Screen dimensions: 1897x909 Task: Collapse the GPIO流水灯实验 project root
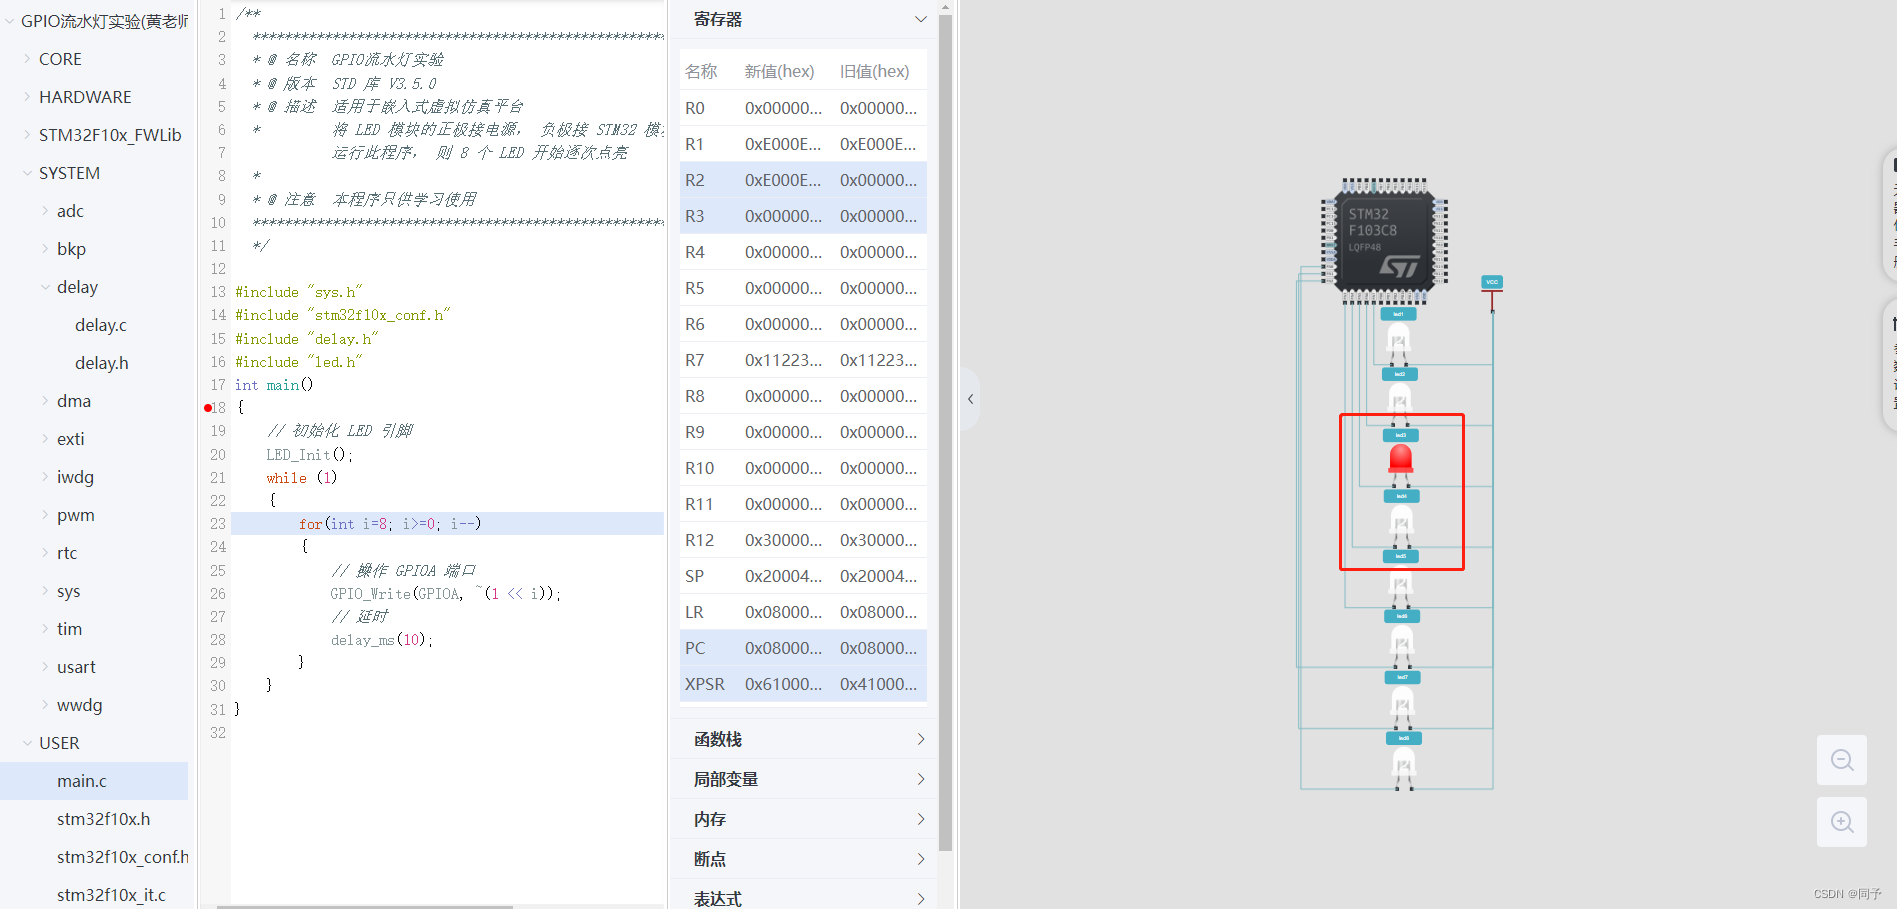click(x=9, y=21)
